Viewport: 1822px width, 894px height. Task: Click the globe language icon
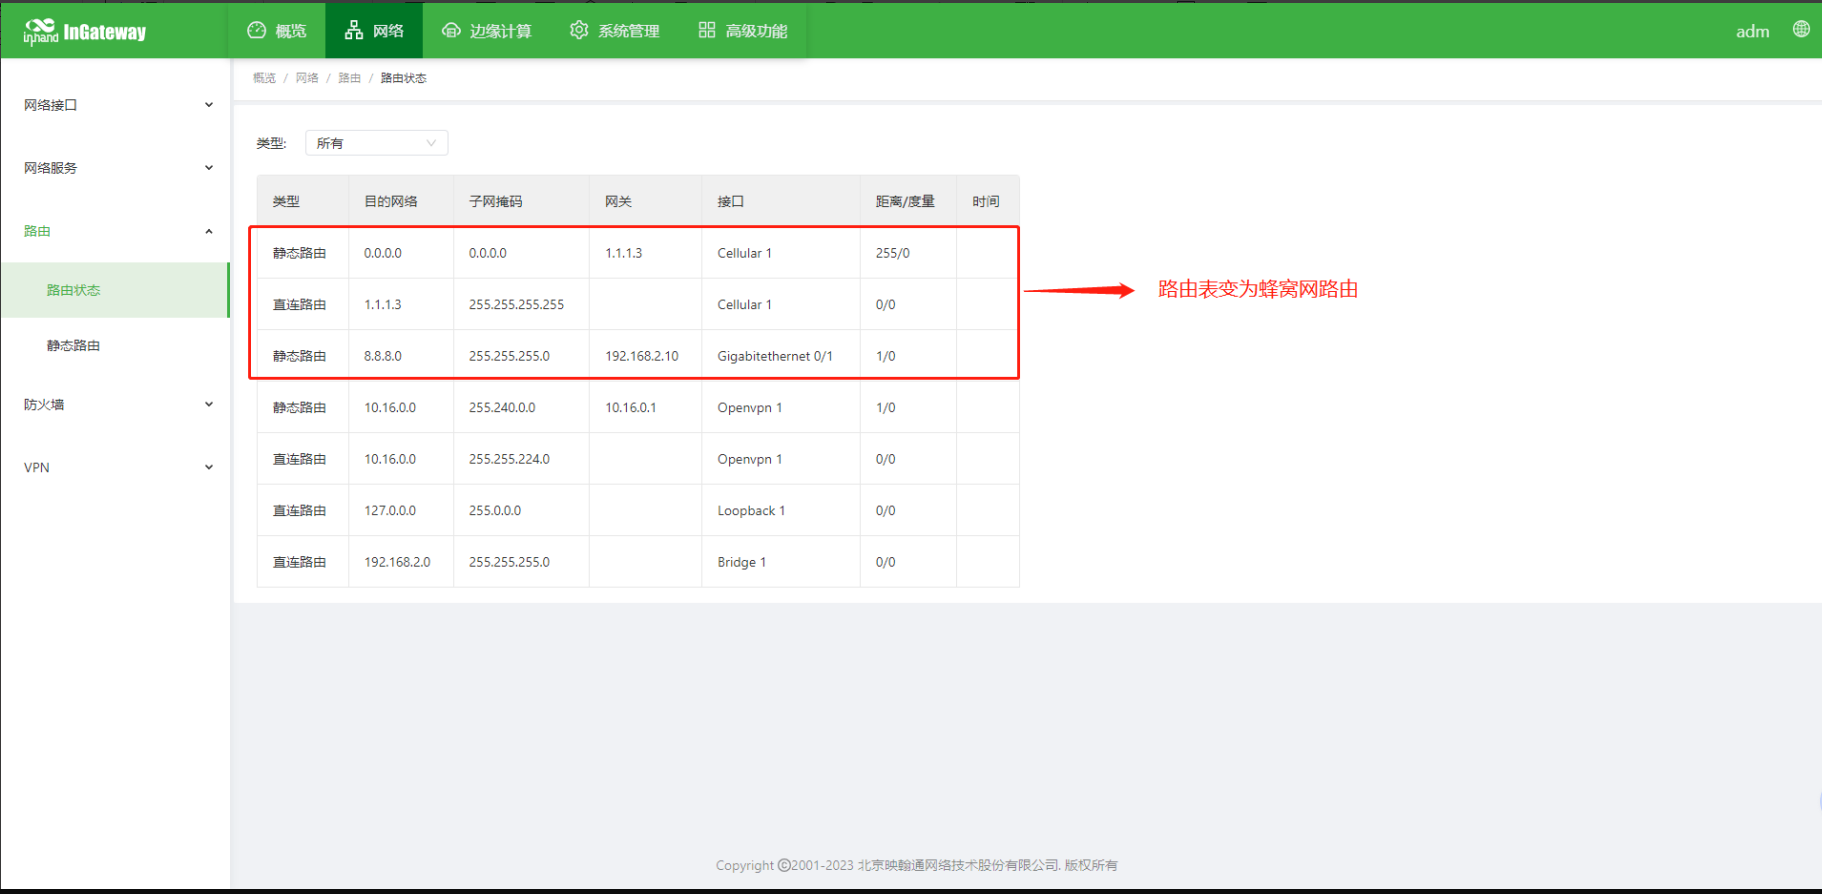click(x=1800, y=30)
